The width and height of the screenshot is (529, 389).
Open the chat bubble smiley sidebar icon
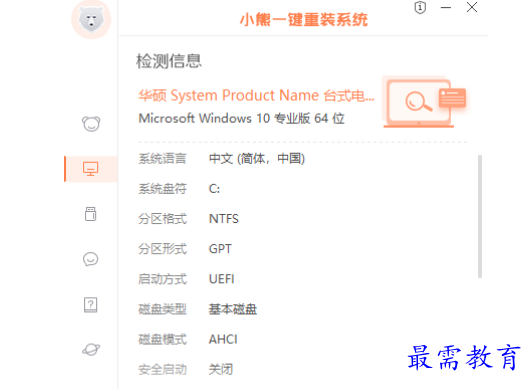pos(90,259)
